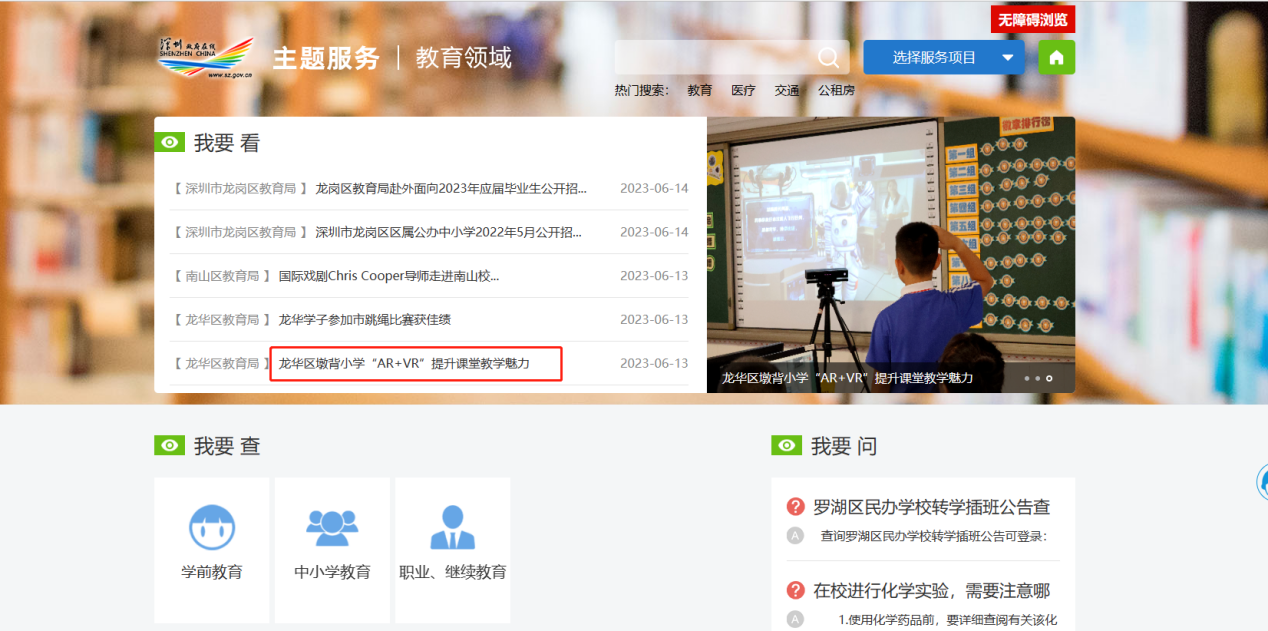Open the 无障碍浏览 accessibility mode
Screen dimensions: 1268x631
click(1032, 19)
